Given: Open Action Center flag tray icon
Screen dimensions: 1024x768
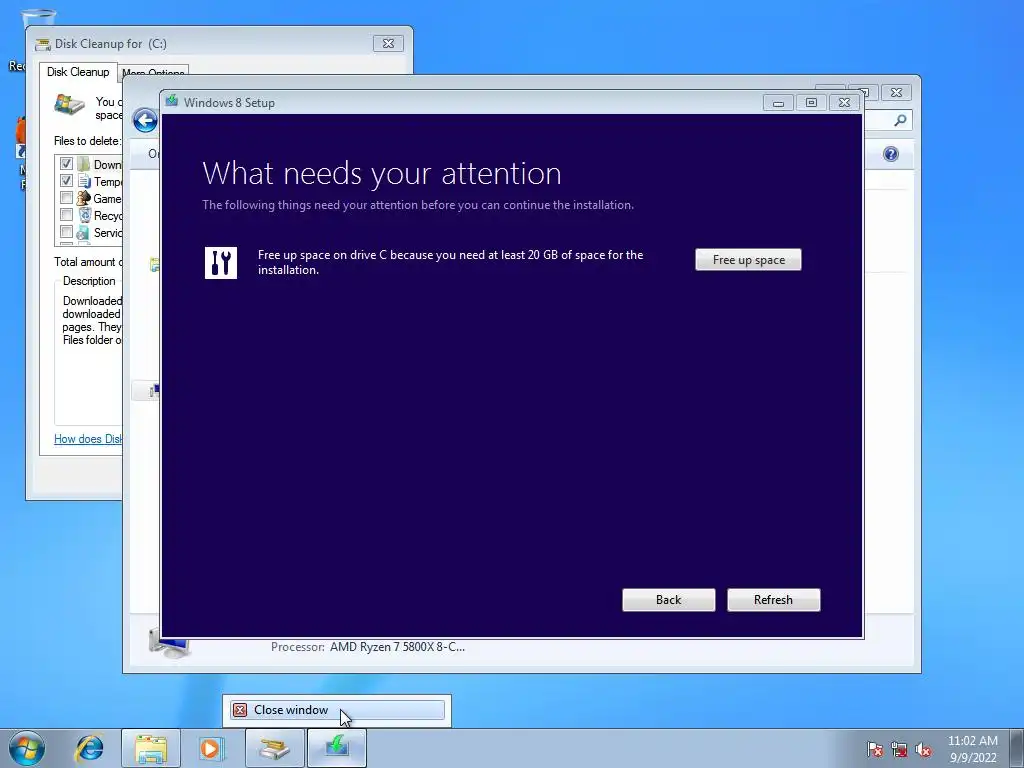Looking at the screenshot, I should point(874,750).
